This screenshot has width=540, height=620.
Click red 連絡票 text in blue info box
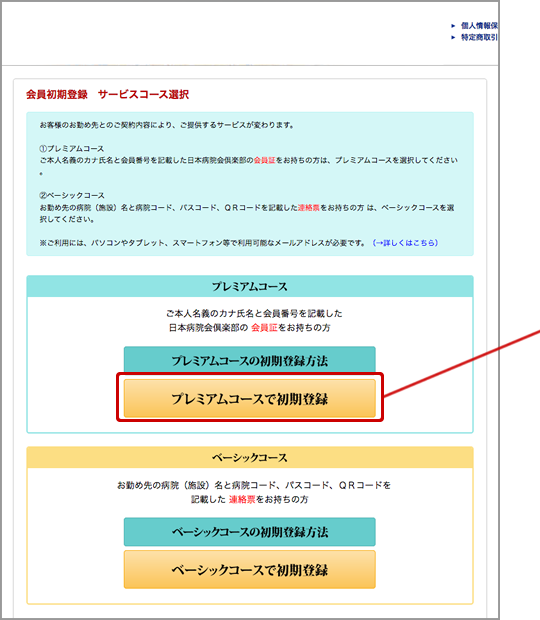click(308, 207)
